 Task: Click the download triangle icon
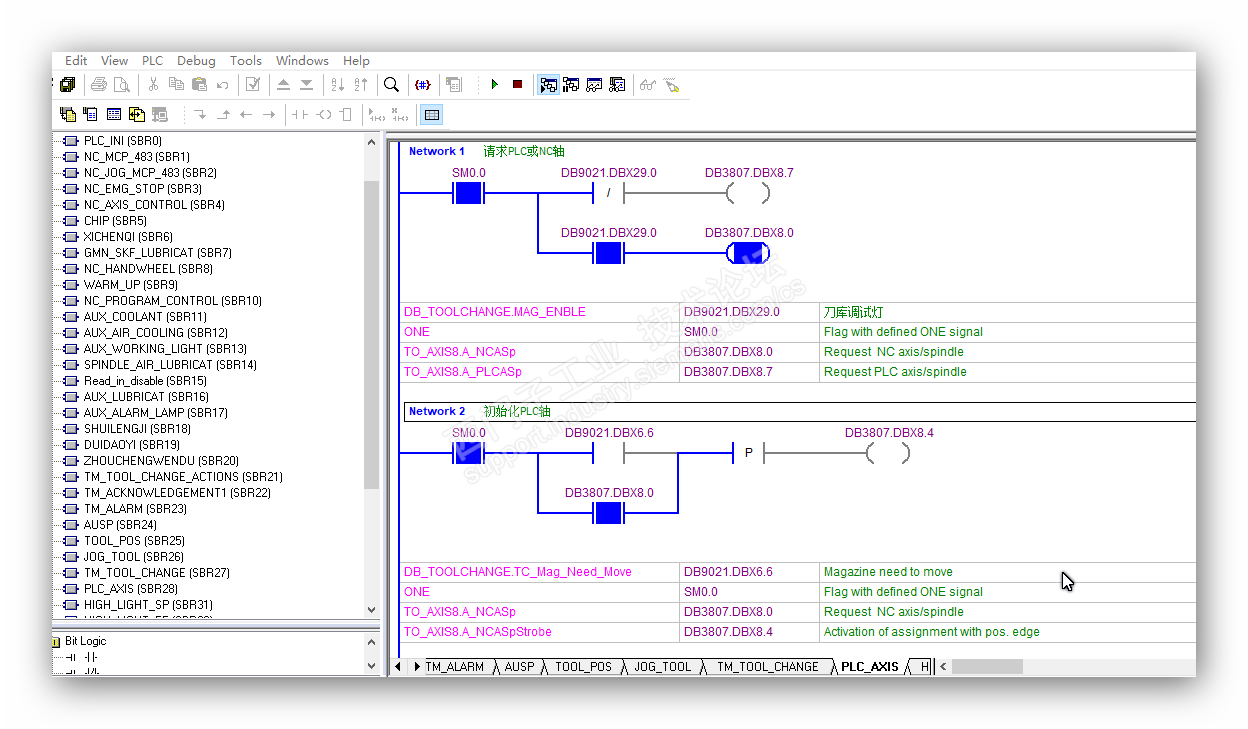coord(306,85)
